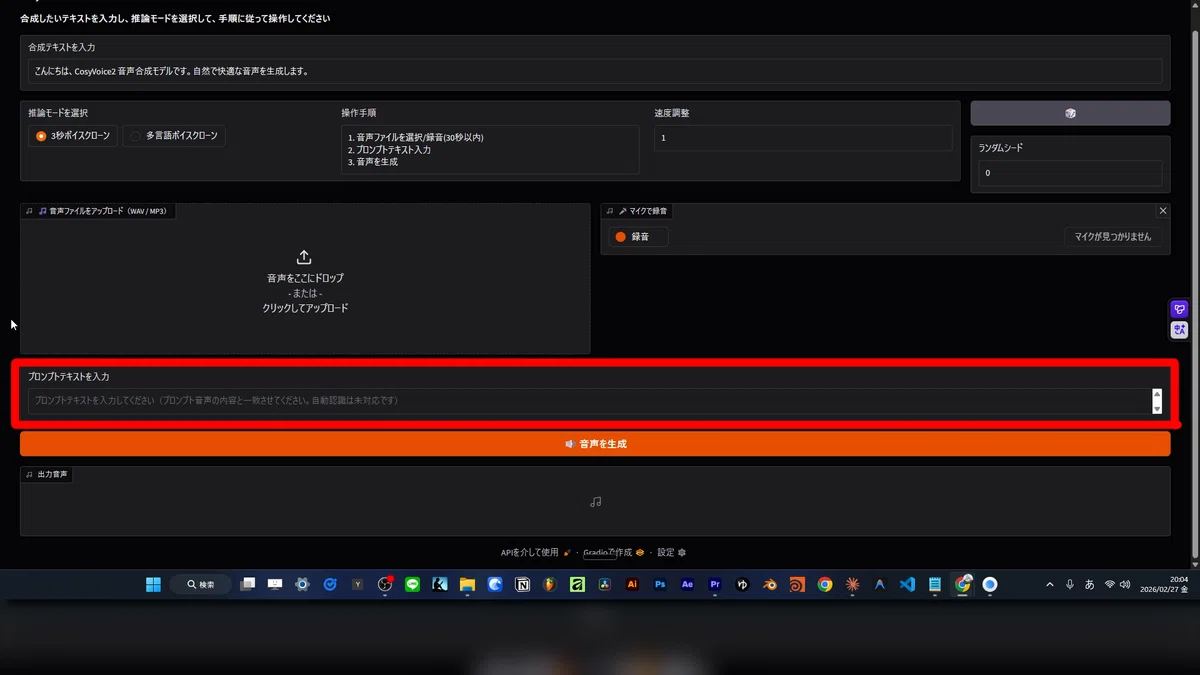1200x675 pixels.
Task: Click the あ IME indicator in system tray
Action: click(x=1089, y=585)
